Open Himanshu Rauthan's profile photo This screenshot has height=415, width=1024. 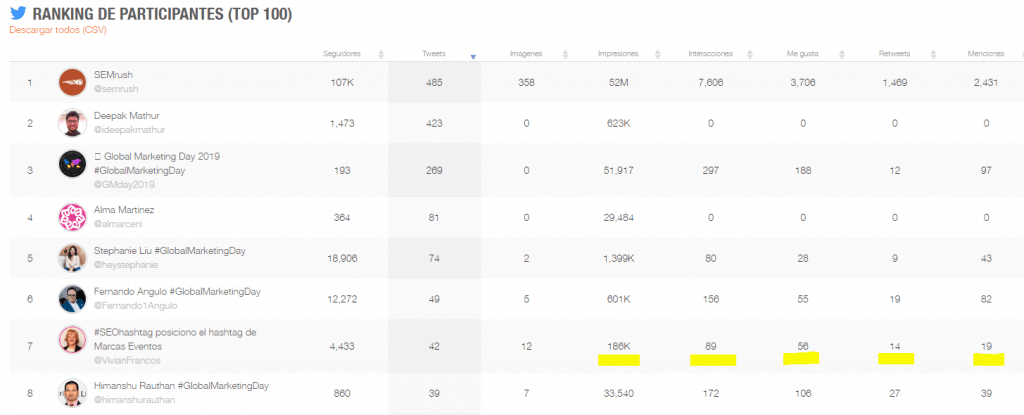click(x=72, y=393)
